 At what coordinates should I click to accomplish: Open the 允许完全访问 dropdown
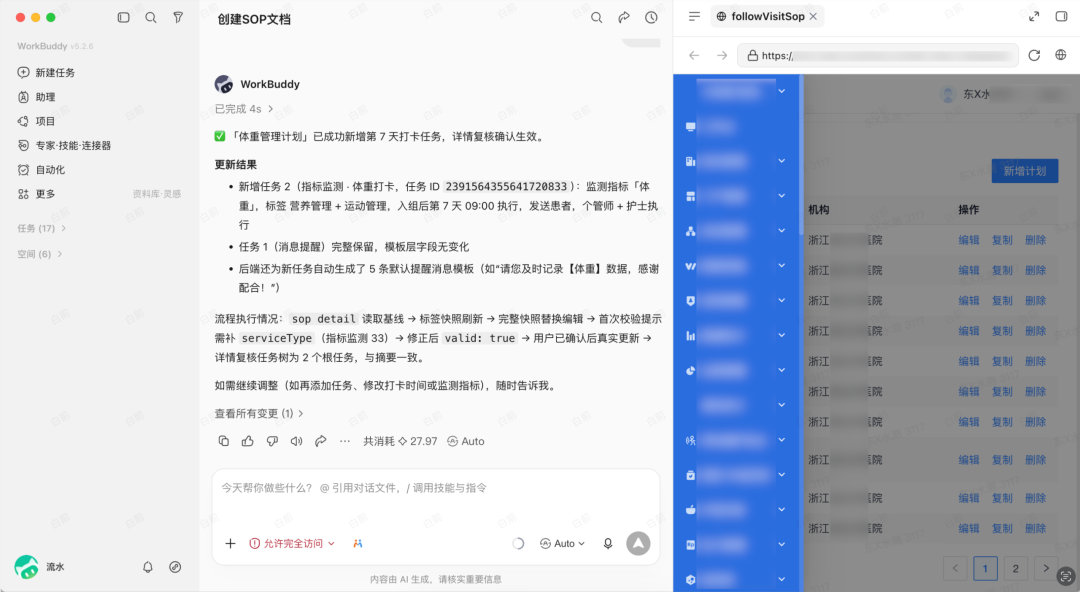coord(292,544)
